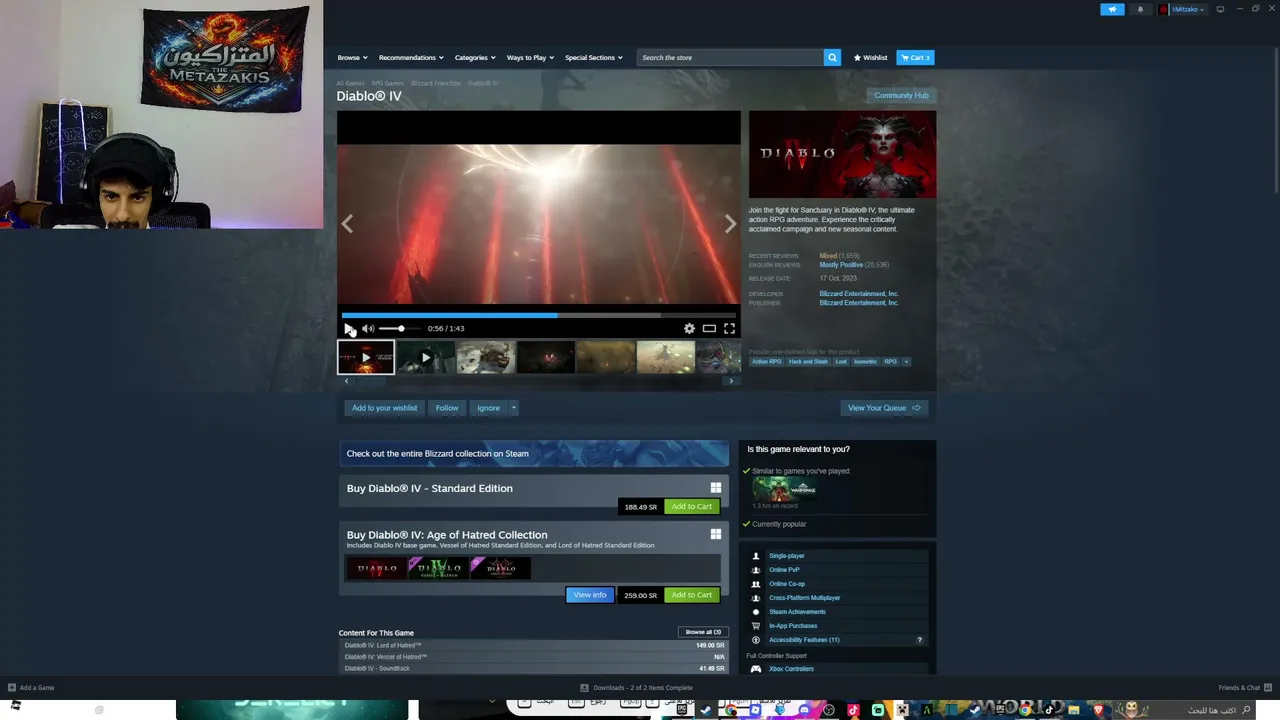Click the Online PvP feature icon
The image size is (1280, 720).
click(x=756, y=570)
